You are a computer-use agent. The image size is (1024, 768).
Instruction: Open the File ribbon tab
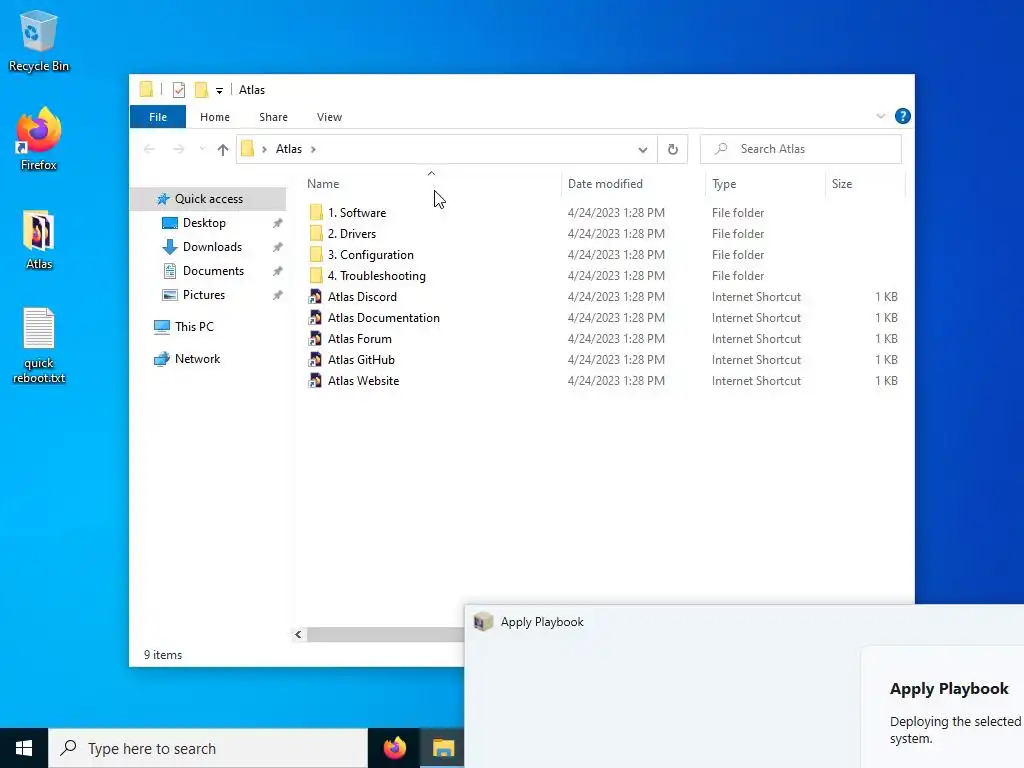coord(158,117)
